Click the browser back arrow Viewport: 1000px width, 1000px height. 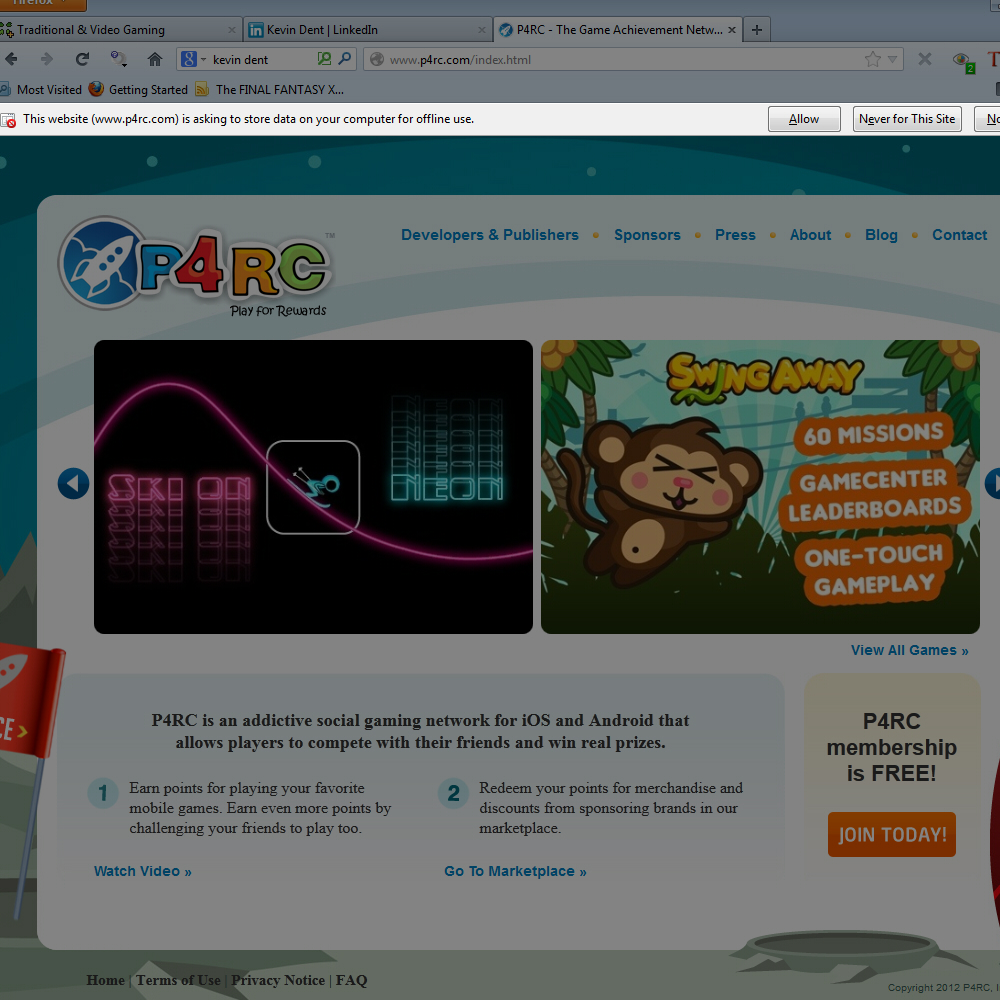[11, 59]
